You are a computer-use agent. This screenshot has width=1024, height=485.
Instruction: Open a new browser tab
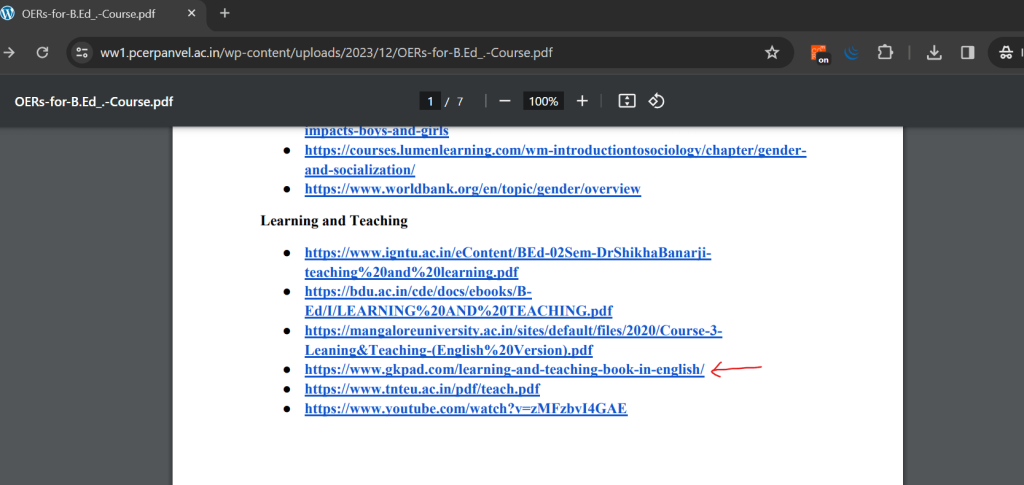click(225, 13)
